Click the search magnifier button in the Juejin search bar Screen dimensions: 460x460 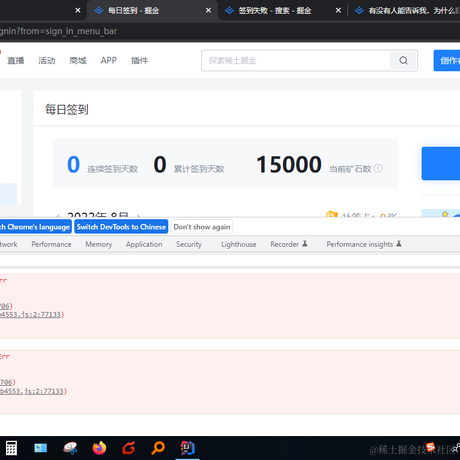click(403, 60)
